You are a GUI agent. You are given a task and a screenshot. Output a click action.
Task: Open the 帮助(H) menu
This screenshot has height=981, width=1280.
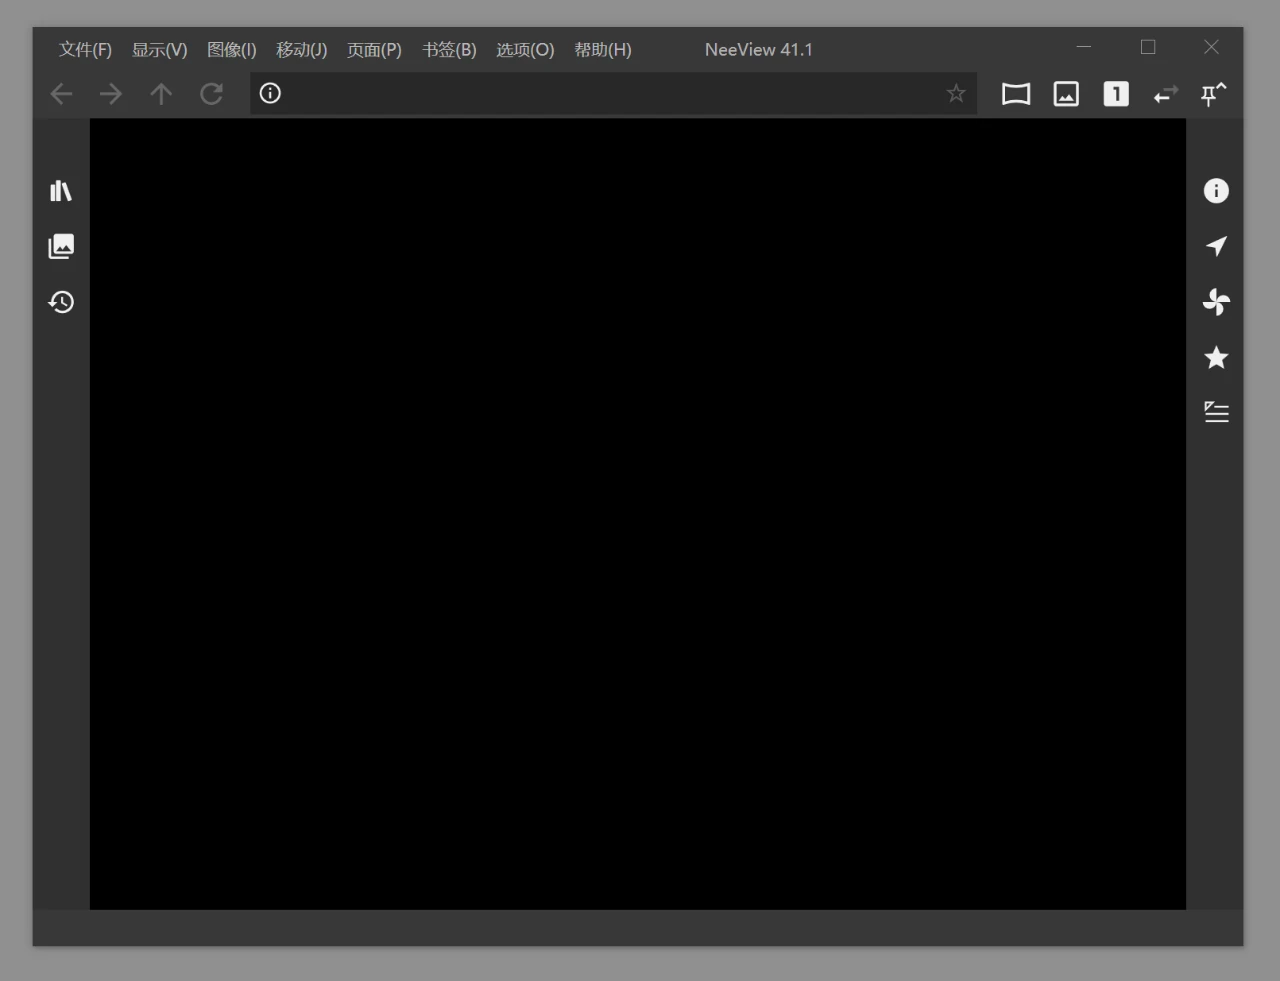(603, 50)
